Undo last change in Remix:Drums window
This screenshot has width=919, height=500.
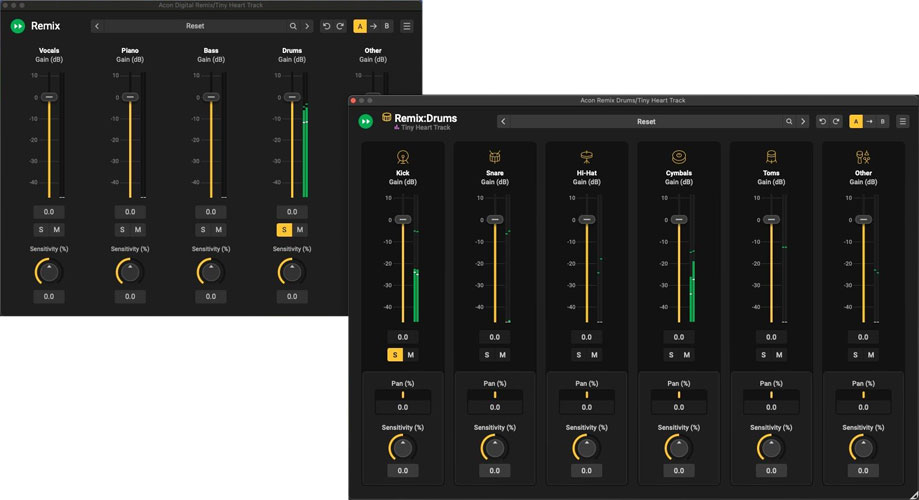tap(823, 122)
